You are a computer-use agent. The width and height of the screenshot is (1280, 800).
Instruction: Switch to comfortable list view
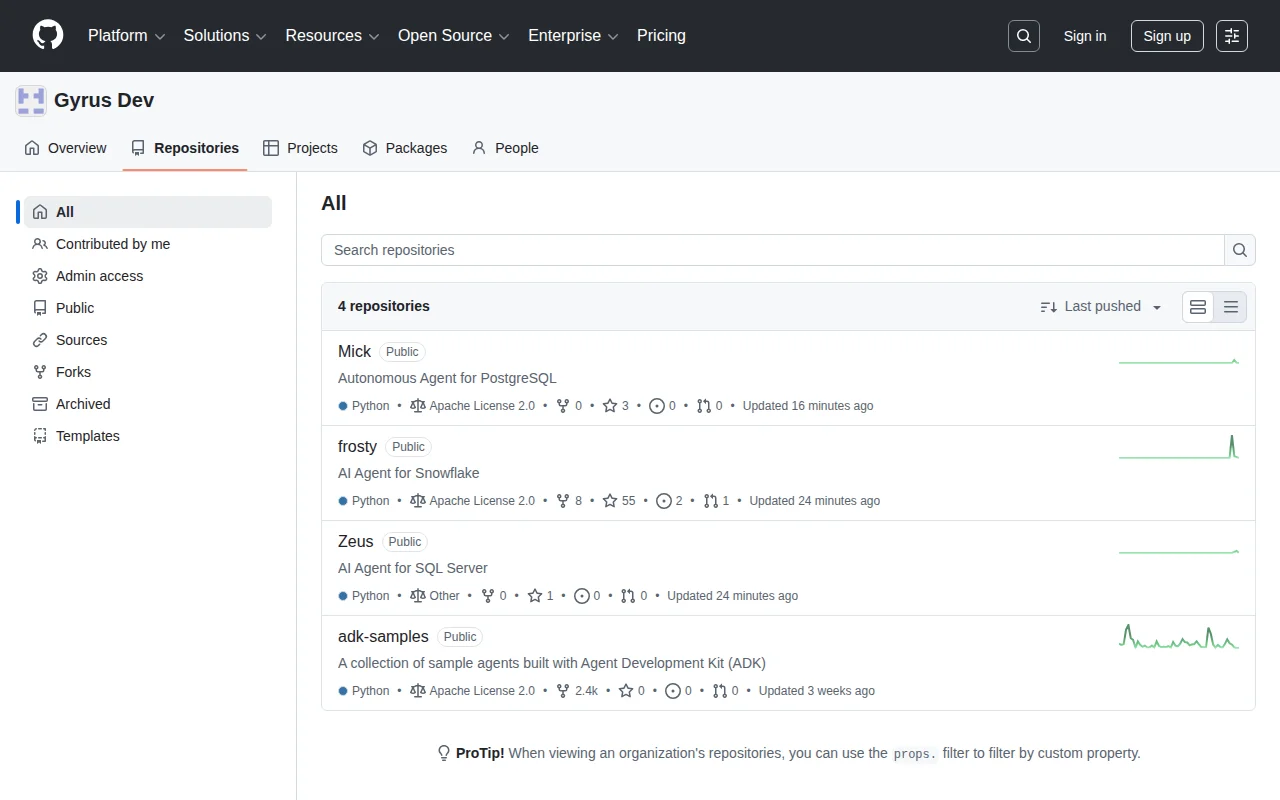pos(1198,307)
